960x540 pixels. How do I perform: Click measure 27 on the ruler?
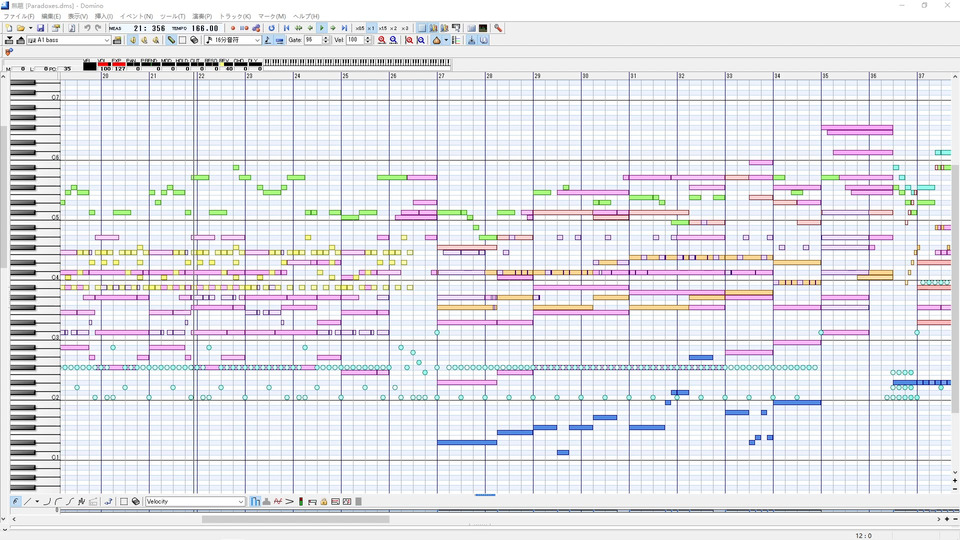tap(441, 75)
